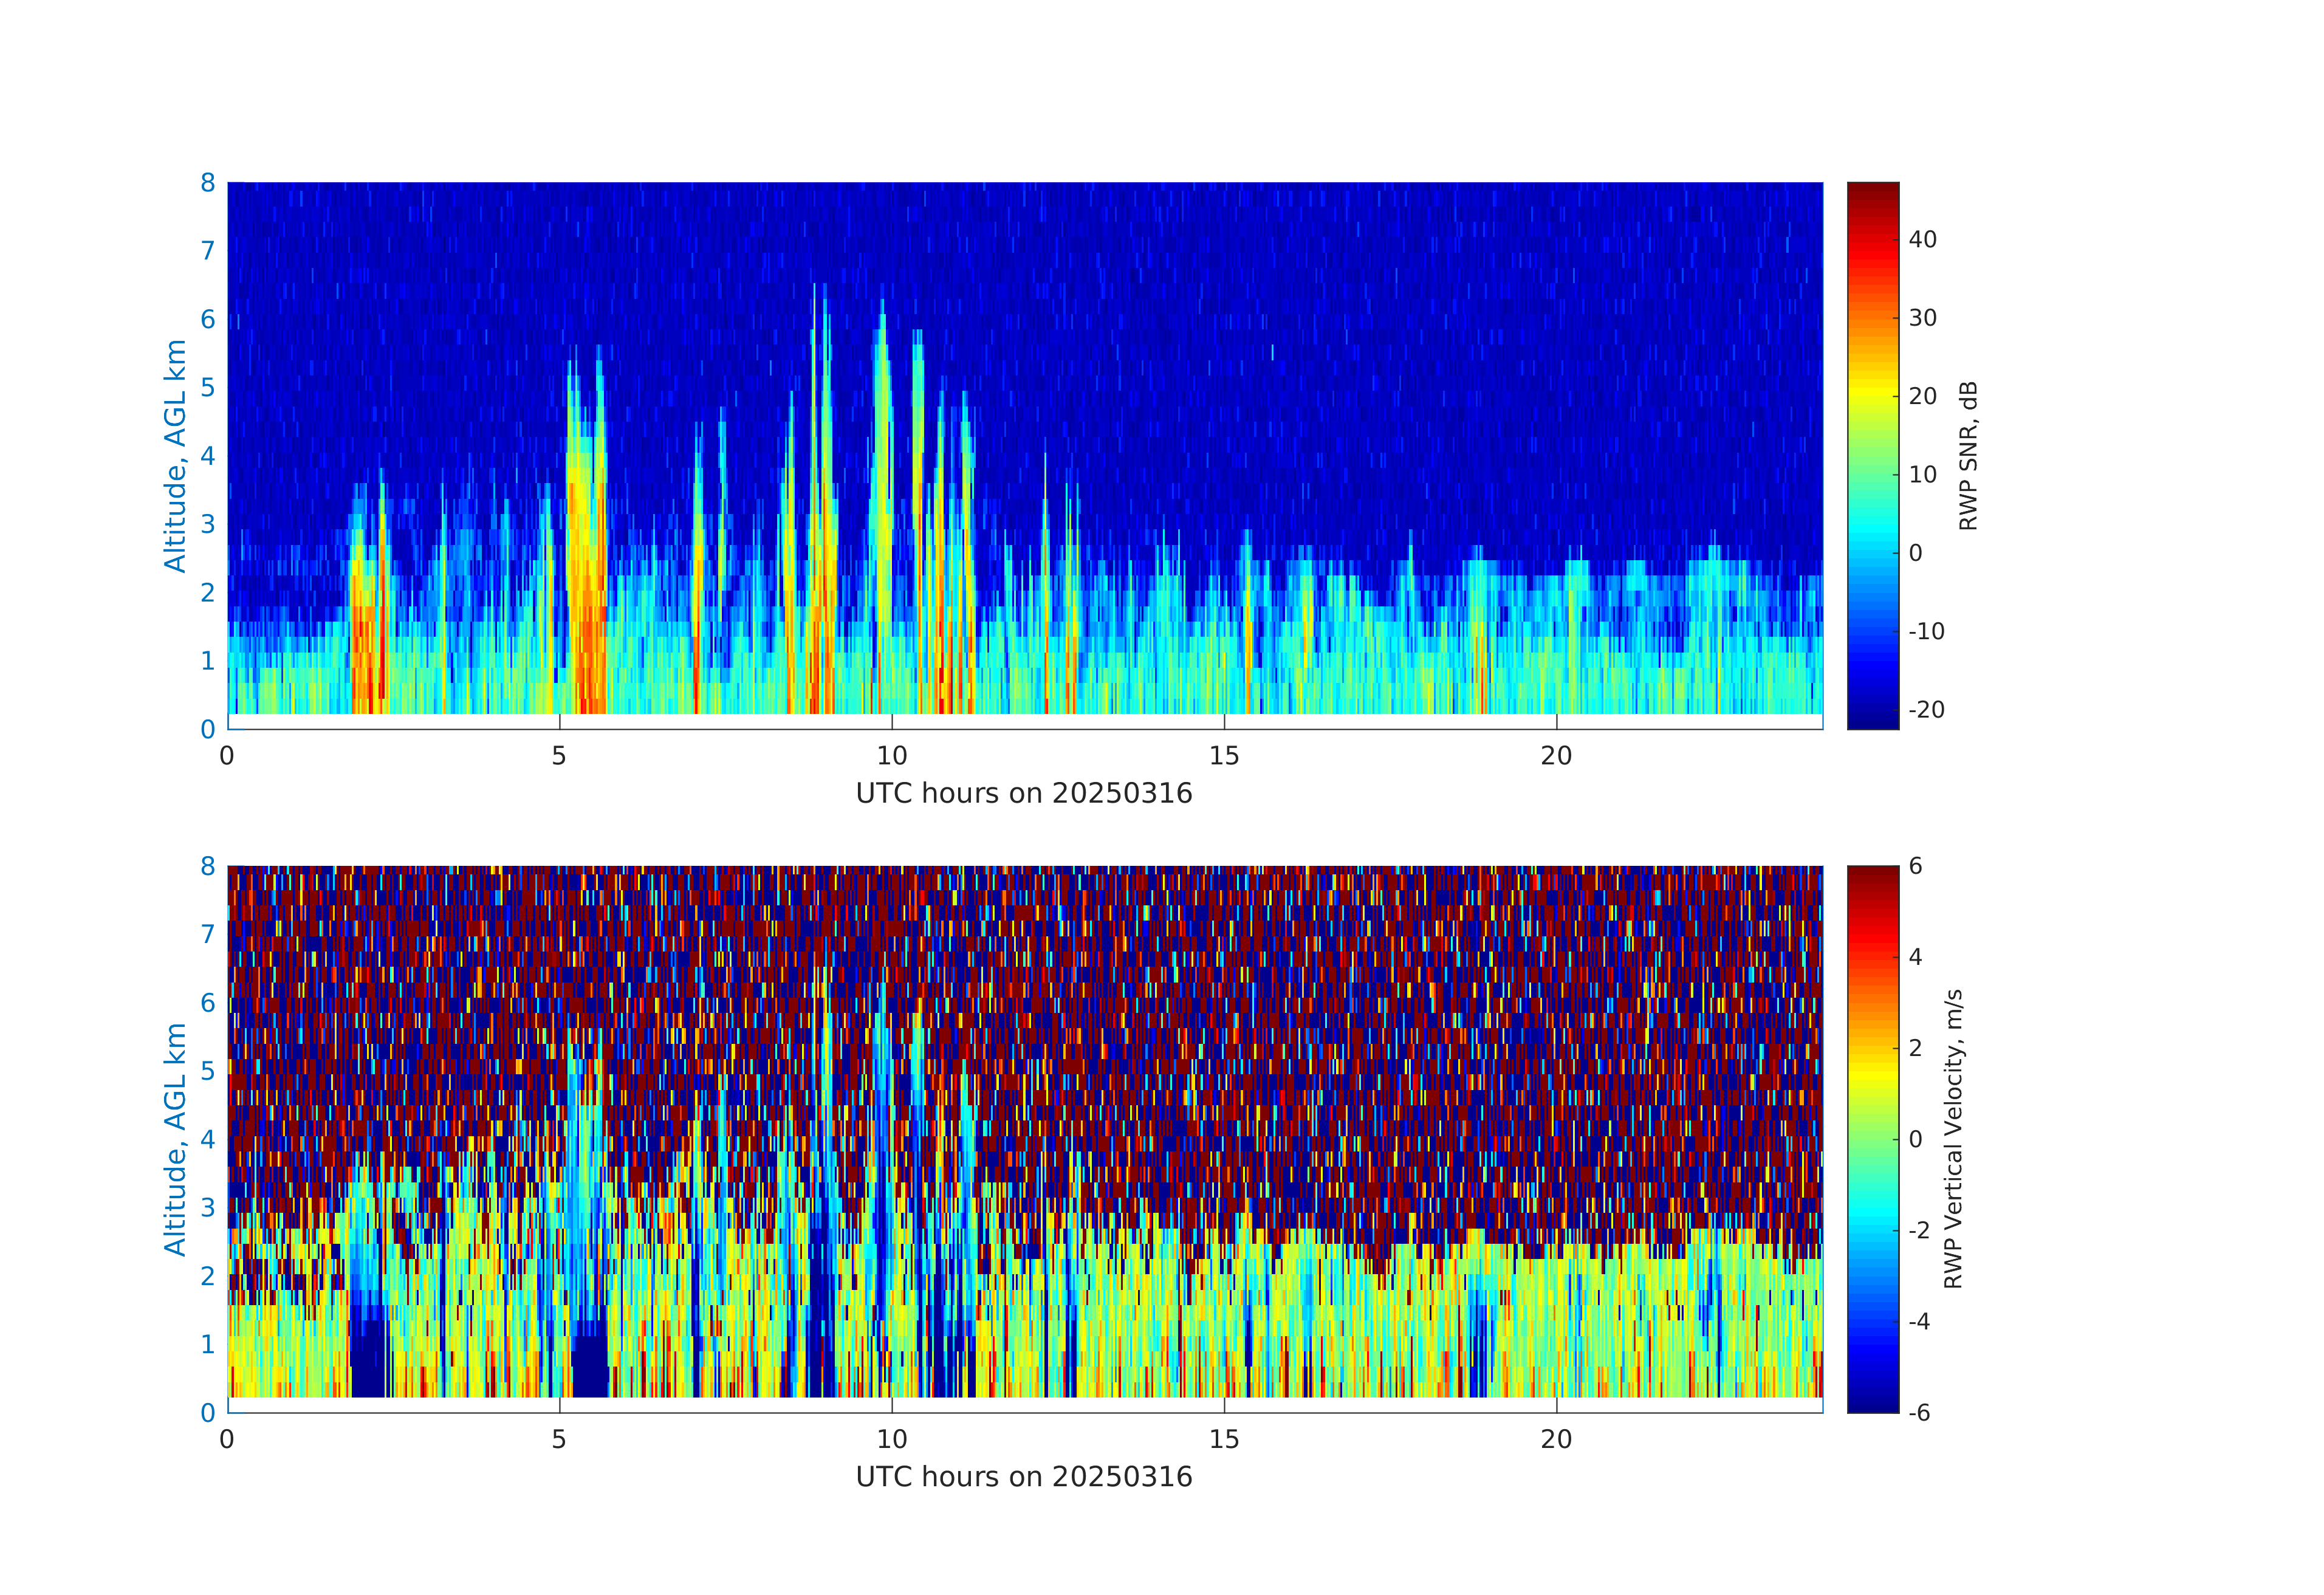Click the velocity plot's 'UTC hours on 20250316' axis label

tap(1024, 1477)
